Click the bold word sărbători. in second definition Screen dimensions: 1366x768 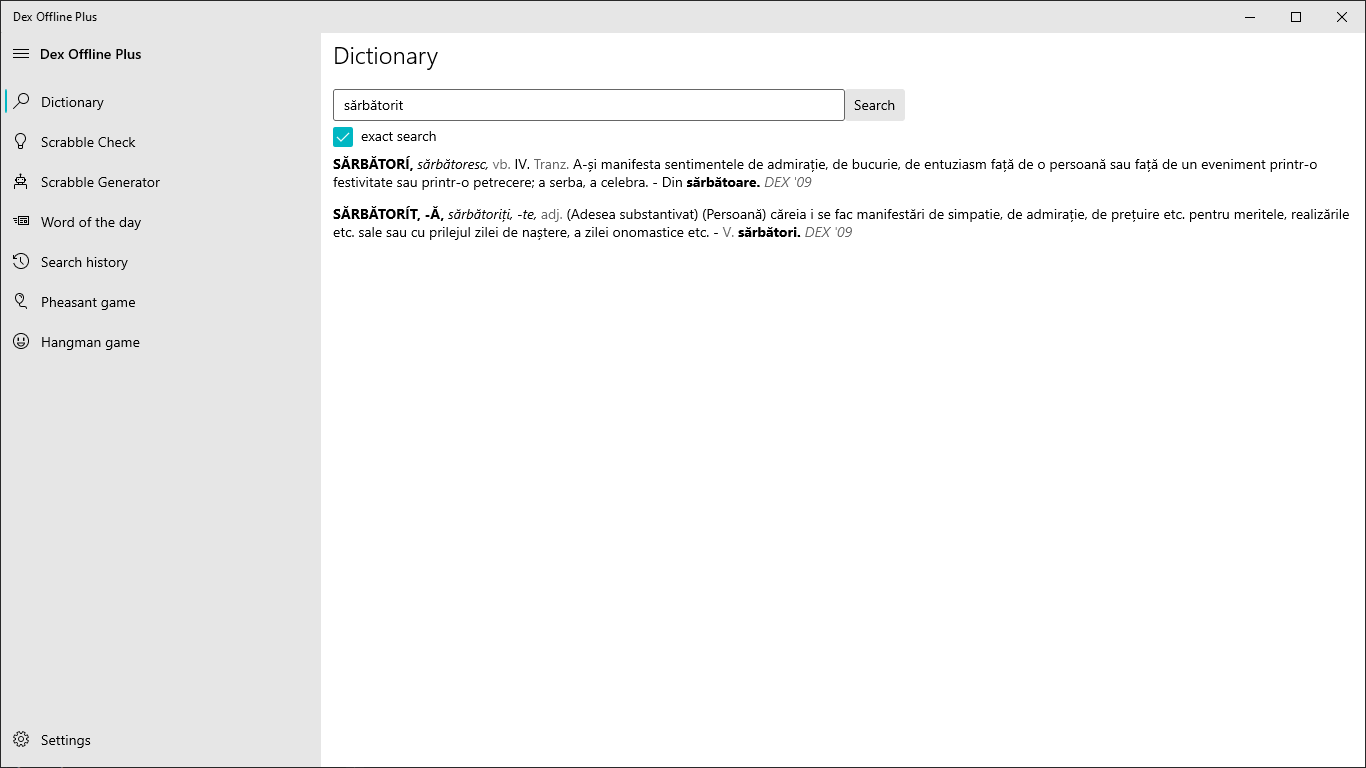pos(769,233)
